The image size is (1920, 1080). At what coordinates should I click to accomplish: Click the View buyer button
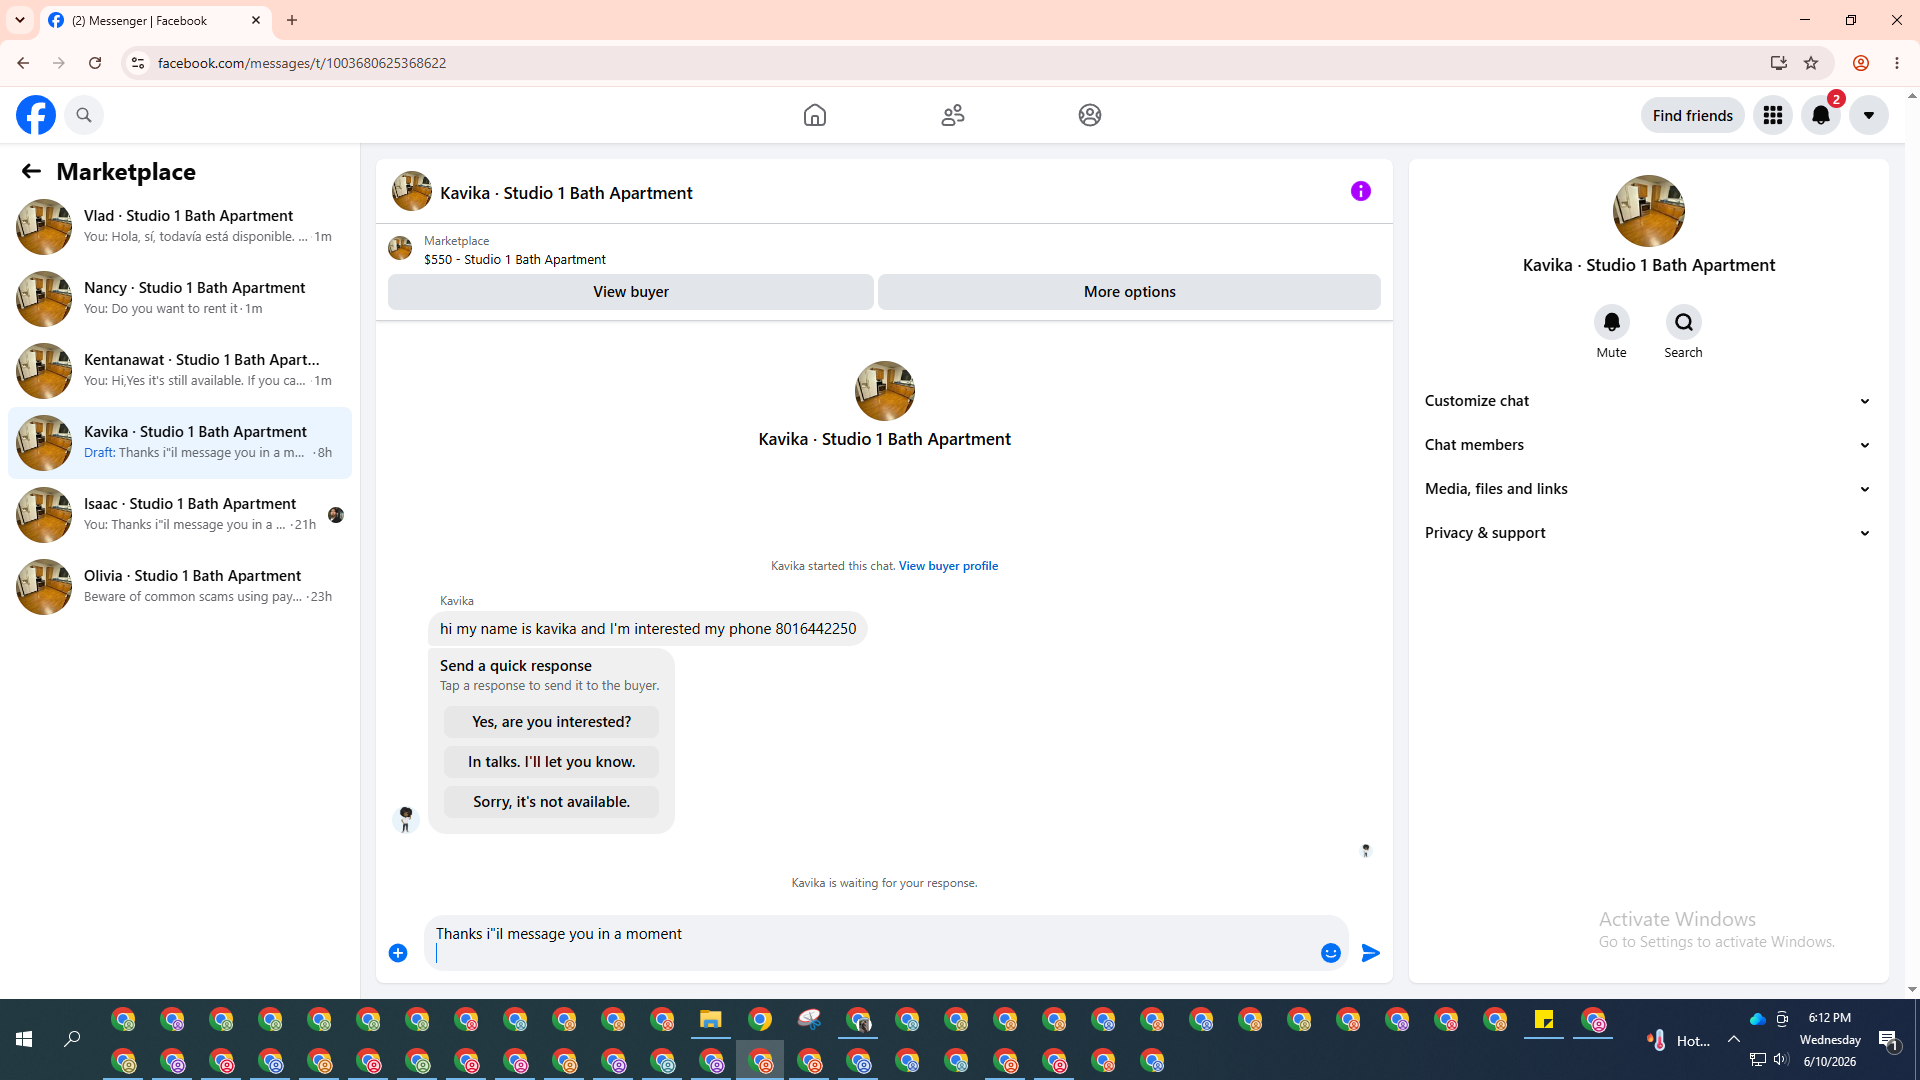point(631,292)
